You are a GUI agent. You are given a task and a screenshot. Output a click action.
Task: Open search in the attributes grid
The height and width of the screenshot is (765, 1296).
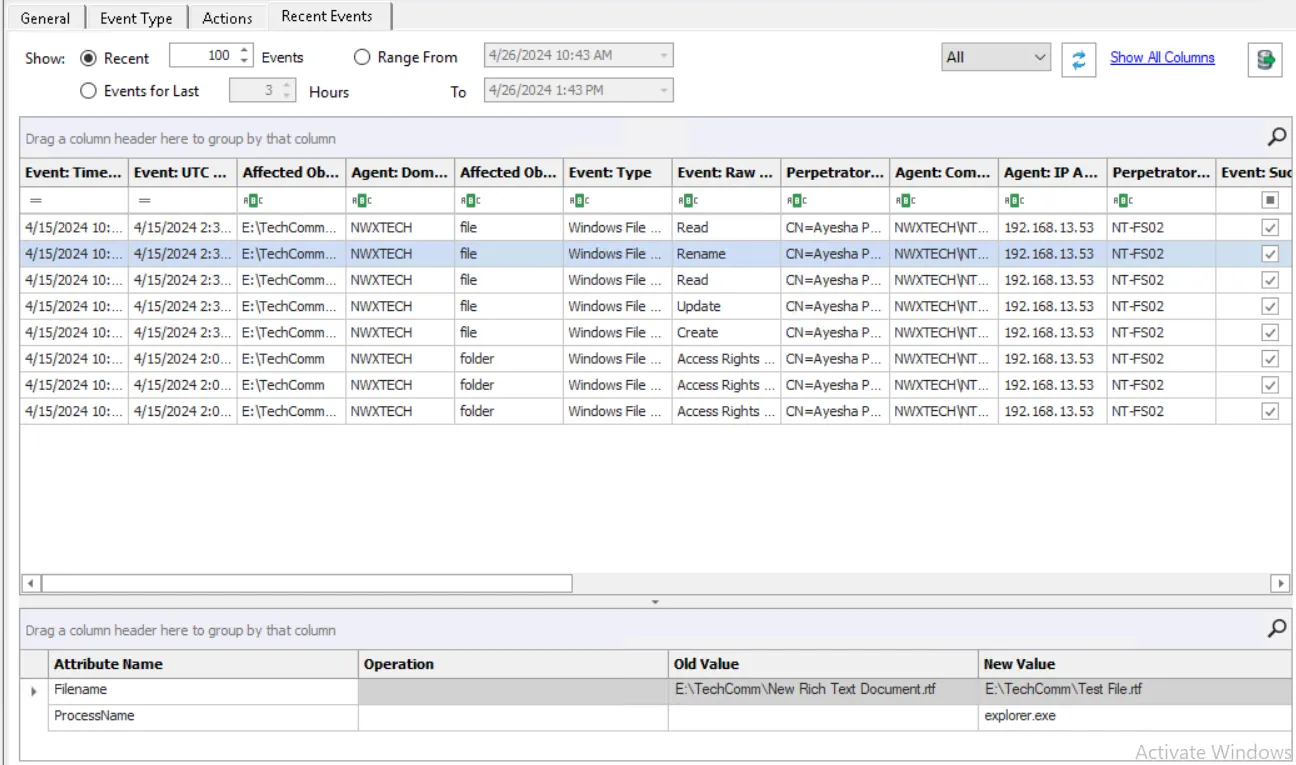click(1277, 629)
